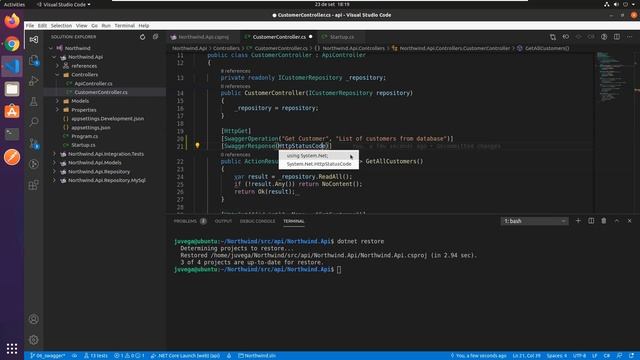The image size is (640, 360).
Task: Open Ubuntu Software from the dock
Action: [x=12, y=111]
